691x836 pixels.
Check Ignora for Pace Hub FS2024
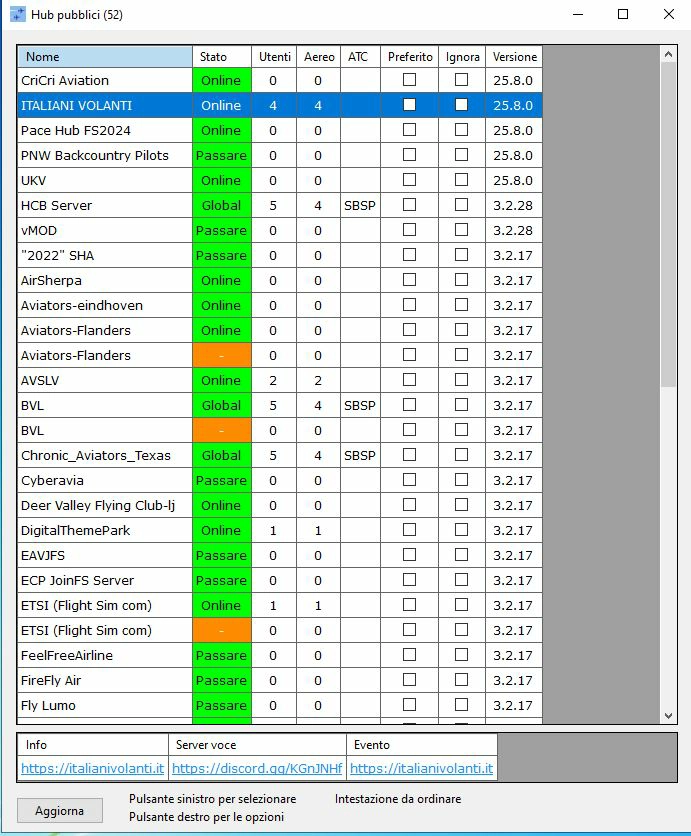point(461,130)
